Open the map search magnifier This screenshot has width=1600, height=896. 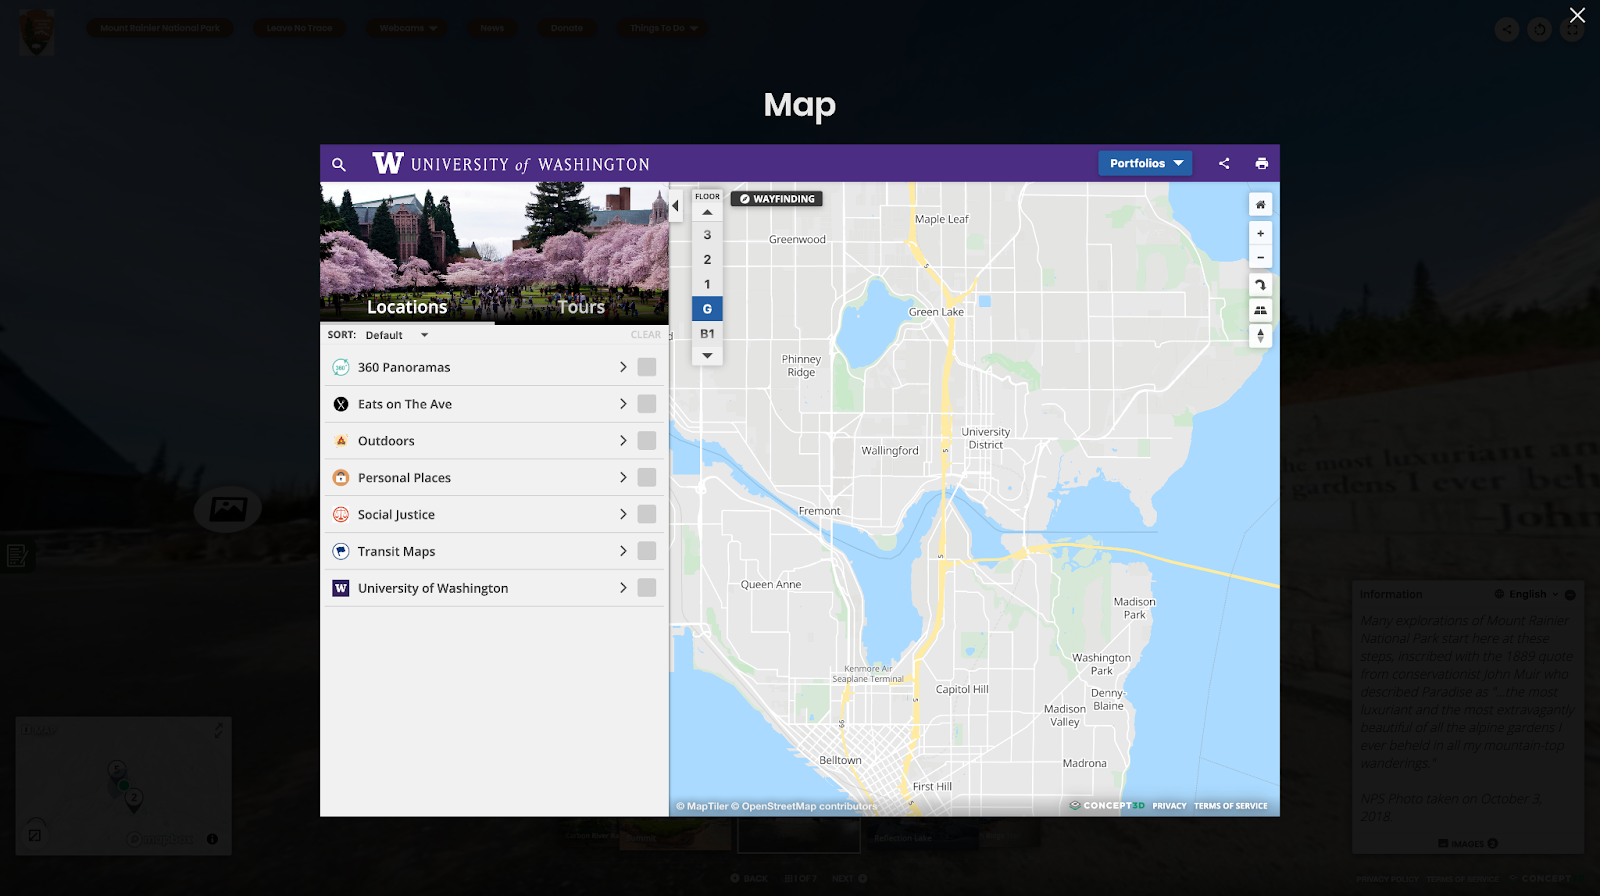point(339,164)
